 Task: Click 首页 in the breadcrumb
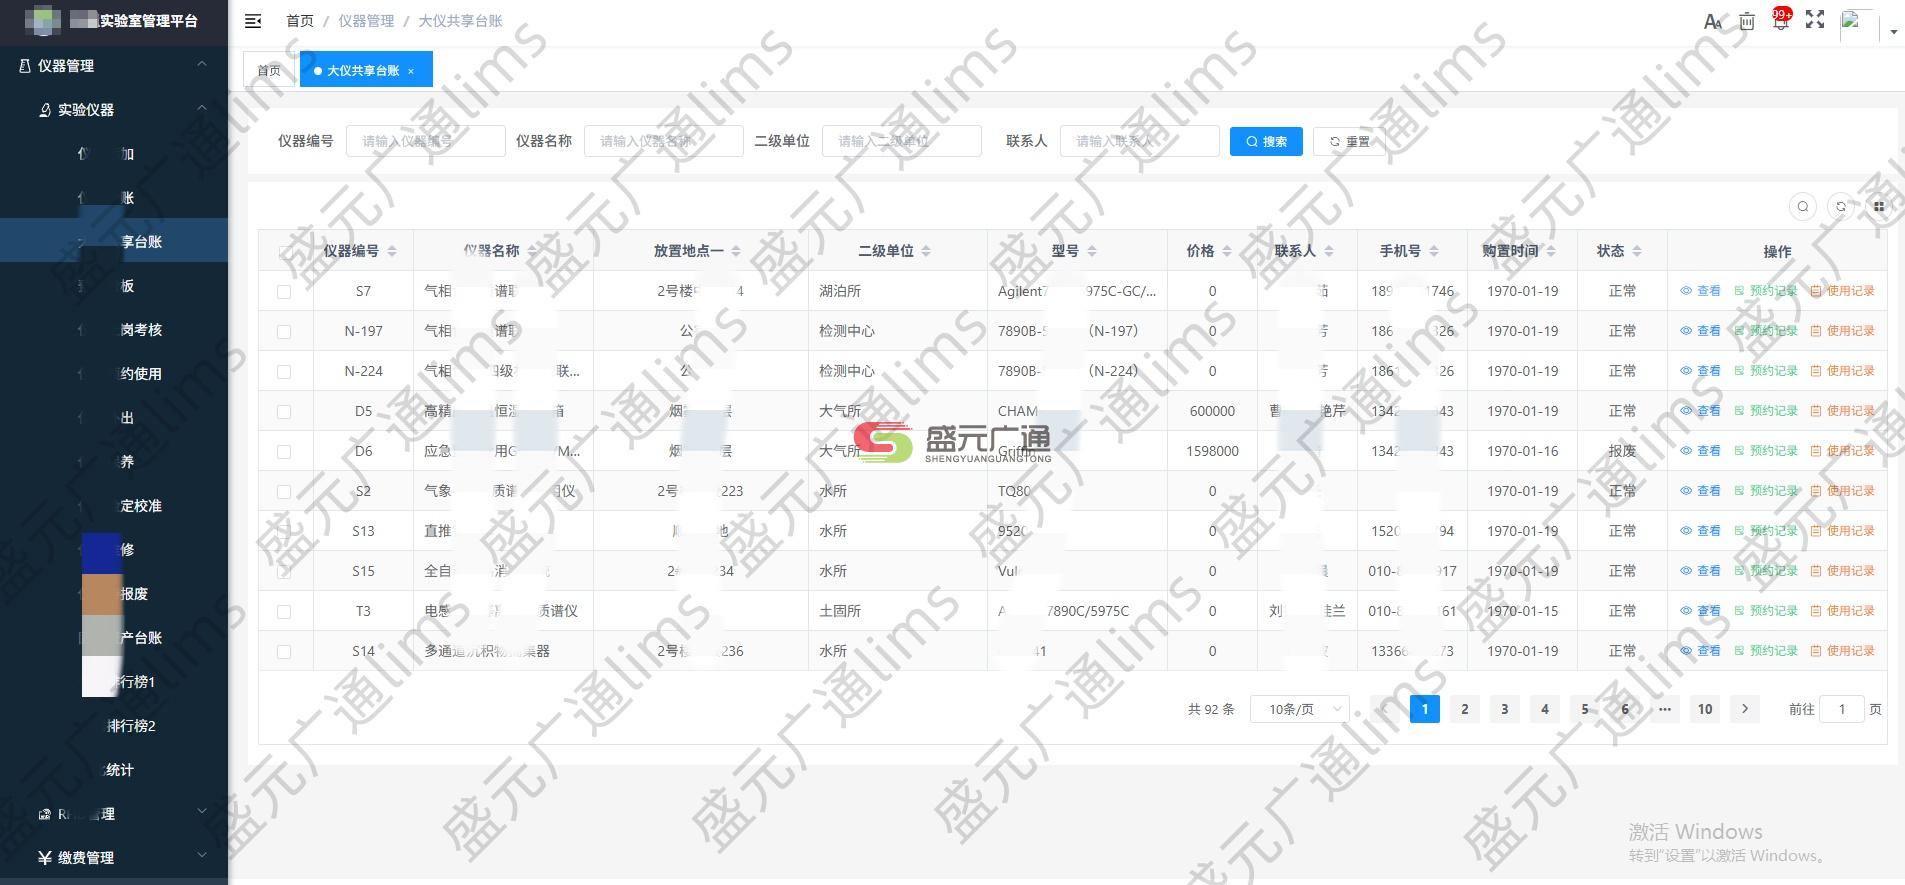(x=300, y=21)
